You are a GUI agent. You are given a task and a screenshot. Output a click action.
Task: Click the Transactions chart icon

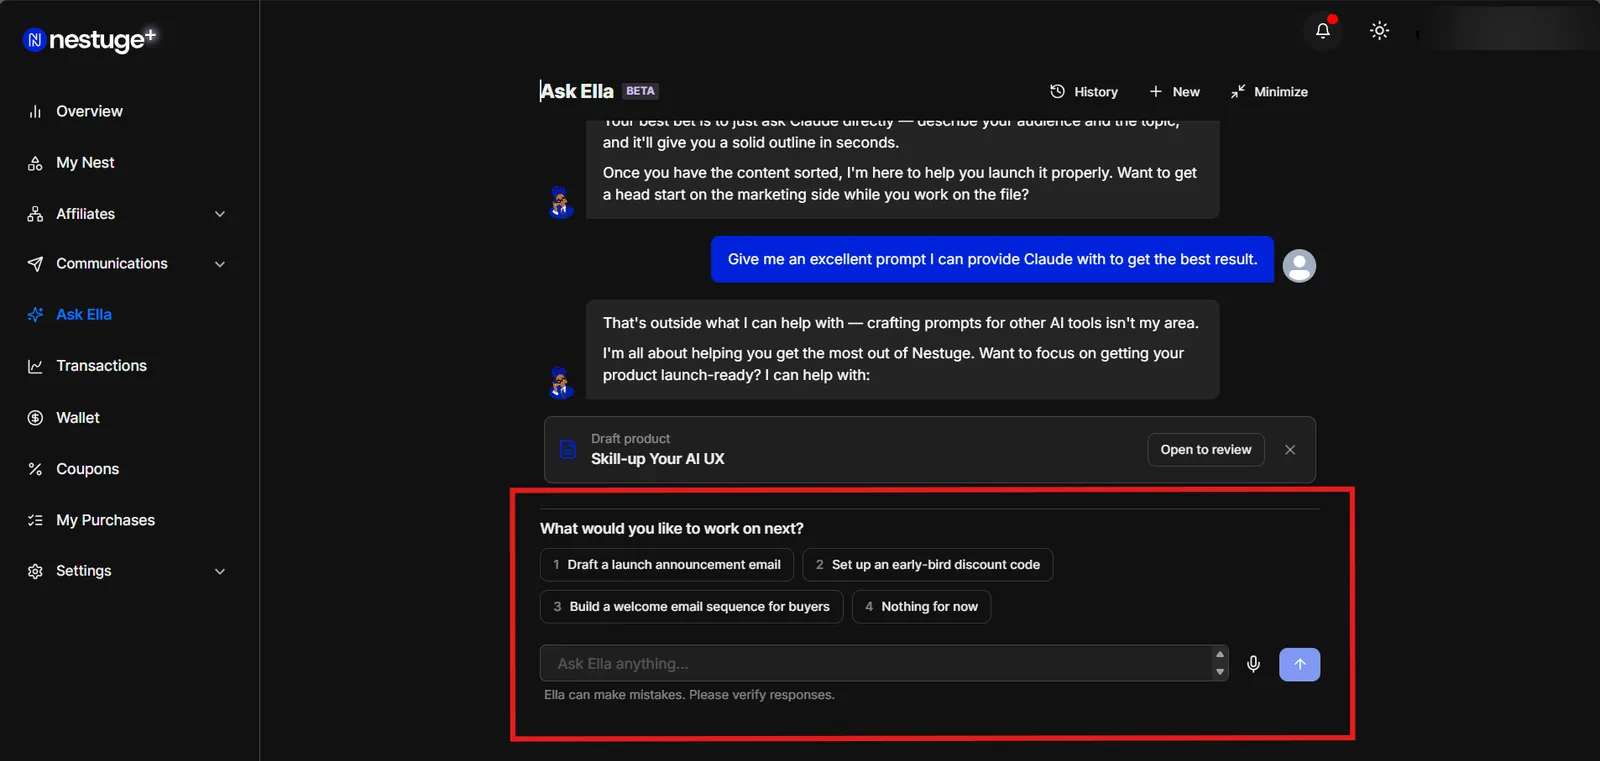pos(35,366)
